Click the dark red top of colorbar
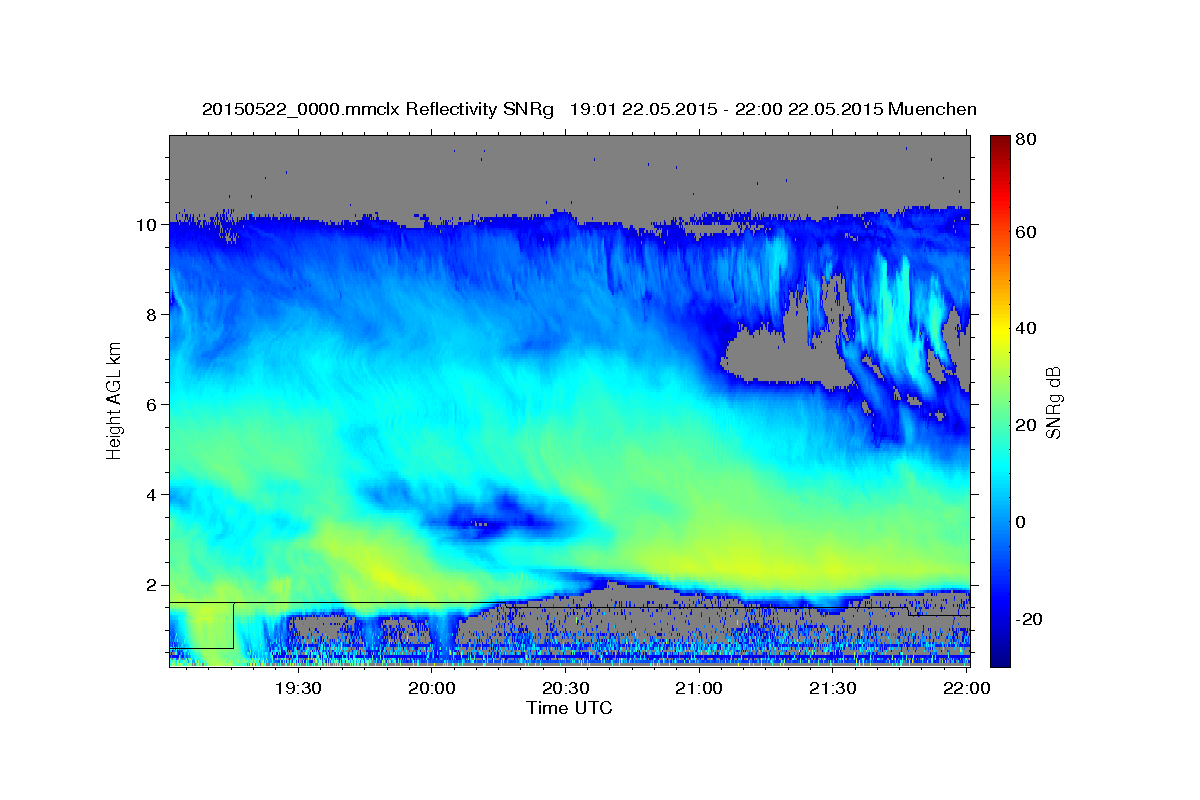This screenshot has height=800, width=1200. (x=999, y=145)
